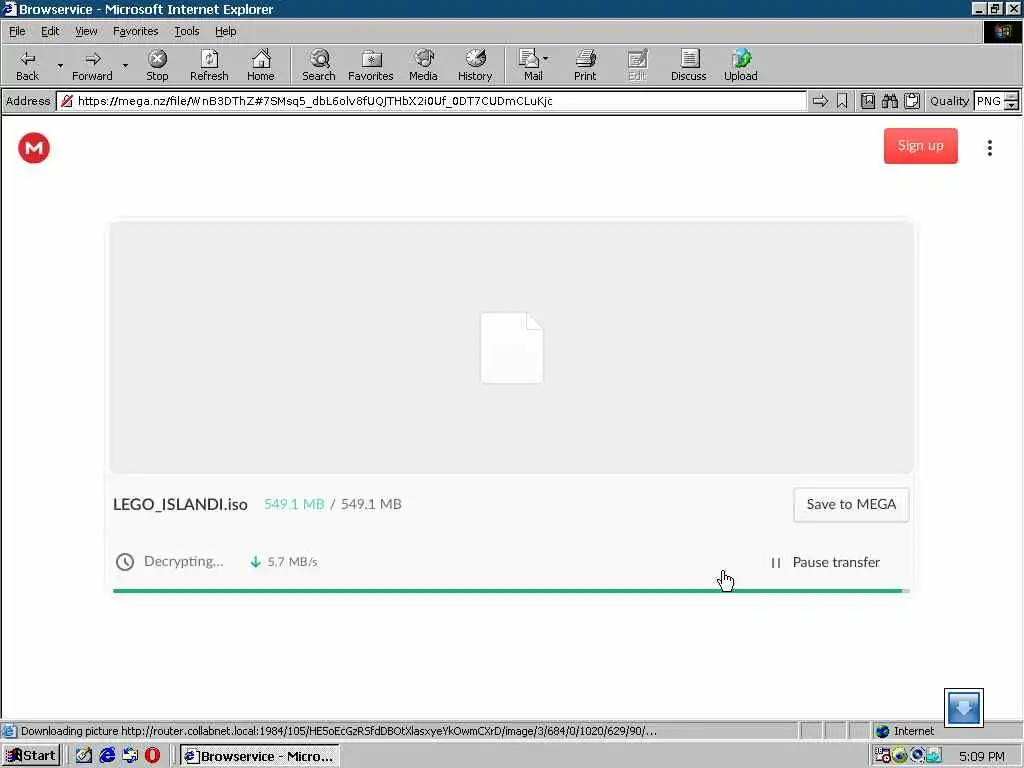Click Save to MEGA button
Image resolution: width=1024 pixels, height=768 pixels.
click(851, 504)
